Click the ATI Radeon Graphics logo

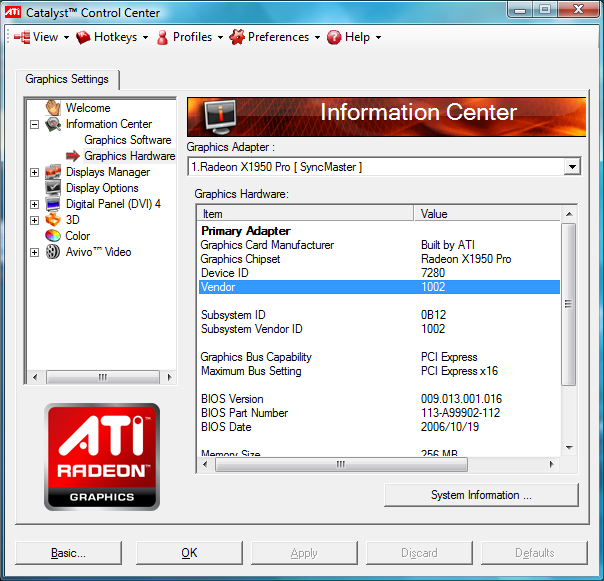coord(102,457)
